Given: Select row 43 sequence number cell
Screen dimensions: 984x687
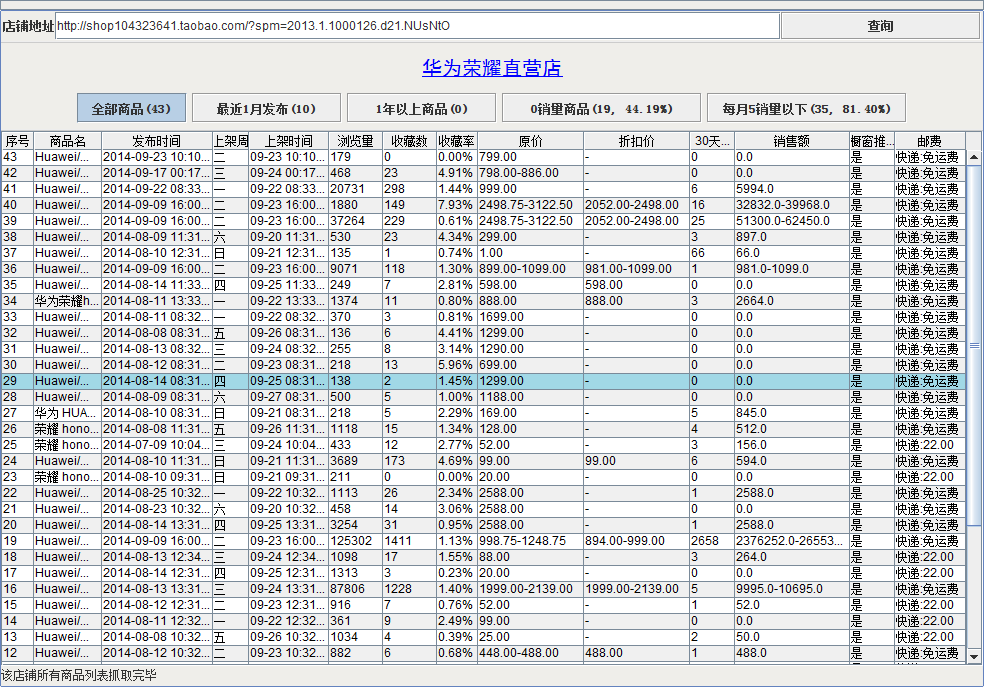Looking at the screenshot, I should tap(17, 157).
